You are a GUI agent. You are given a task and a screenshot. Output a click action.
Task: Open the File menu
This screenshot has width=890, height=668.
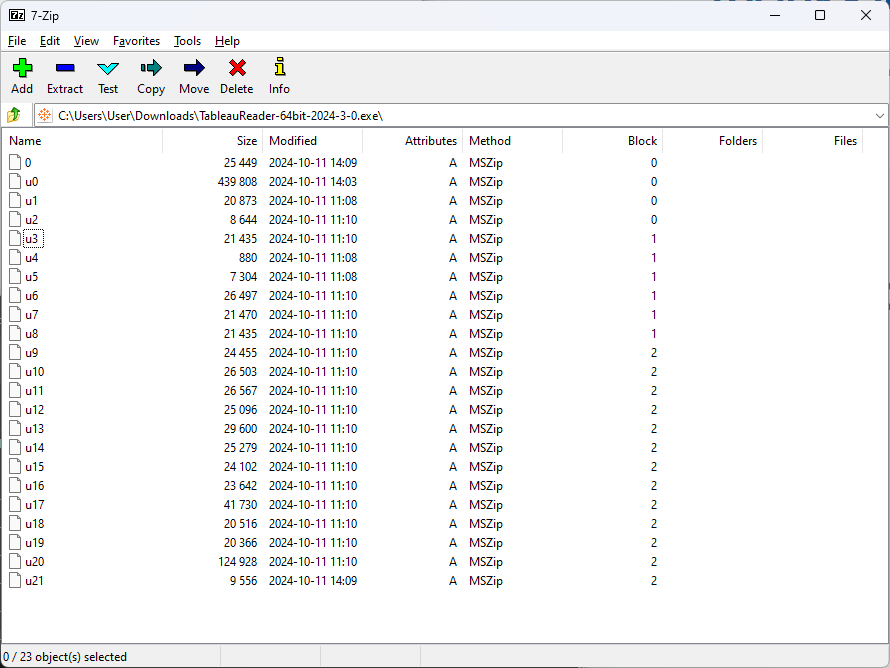tap(17, 41)
